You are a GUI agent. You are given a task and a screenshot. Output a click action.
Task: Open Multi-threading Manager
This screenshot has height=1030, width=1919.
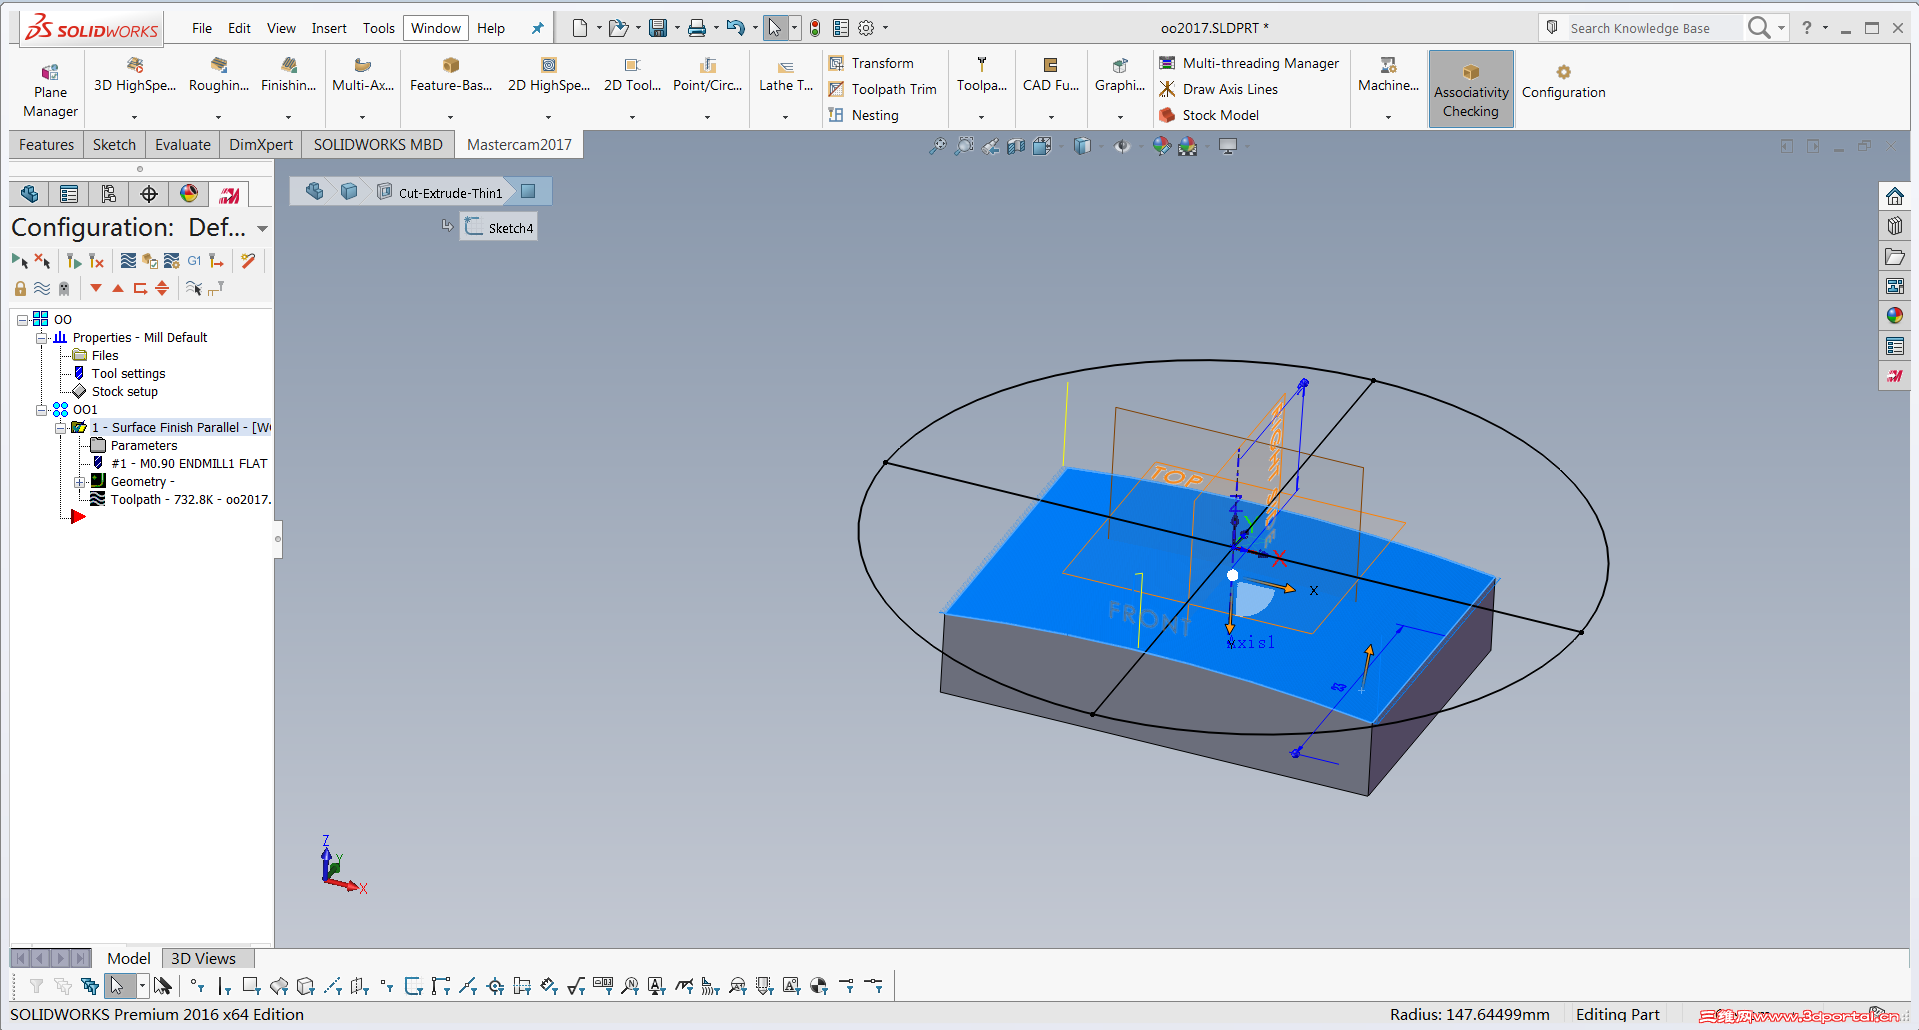[x=1249, y=63]
